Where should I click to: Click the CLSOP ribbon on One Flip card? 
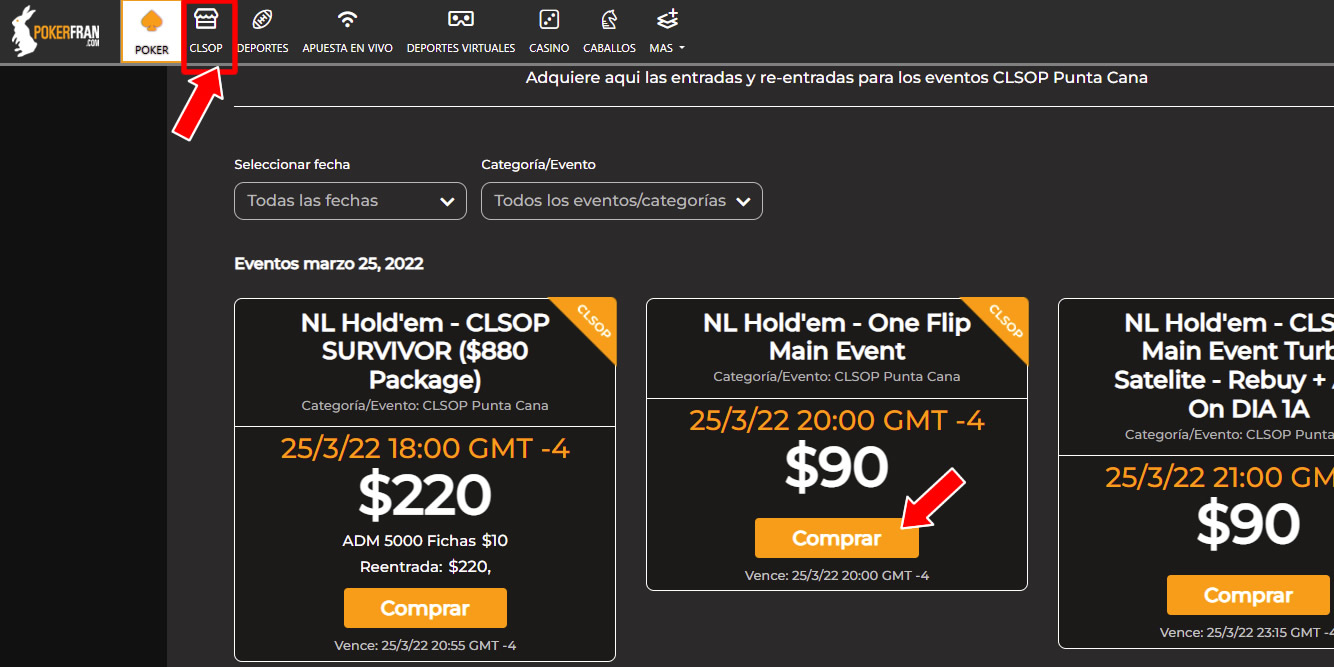(x=1005, y=320)
